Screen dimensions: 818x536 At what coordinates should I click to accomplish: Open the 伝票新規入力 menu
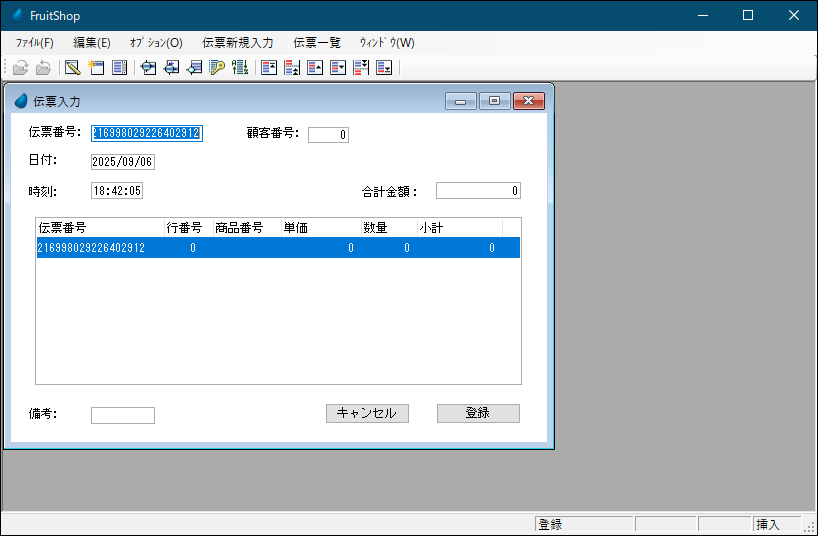[x=237, y=43]
